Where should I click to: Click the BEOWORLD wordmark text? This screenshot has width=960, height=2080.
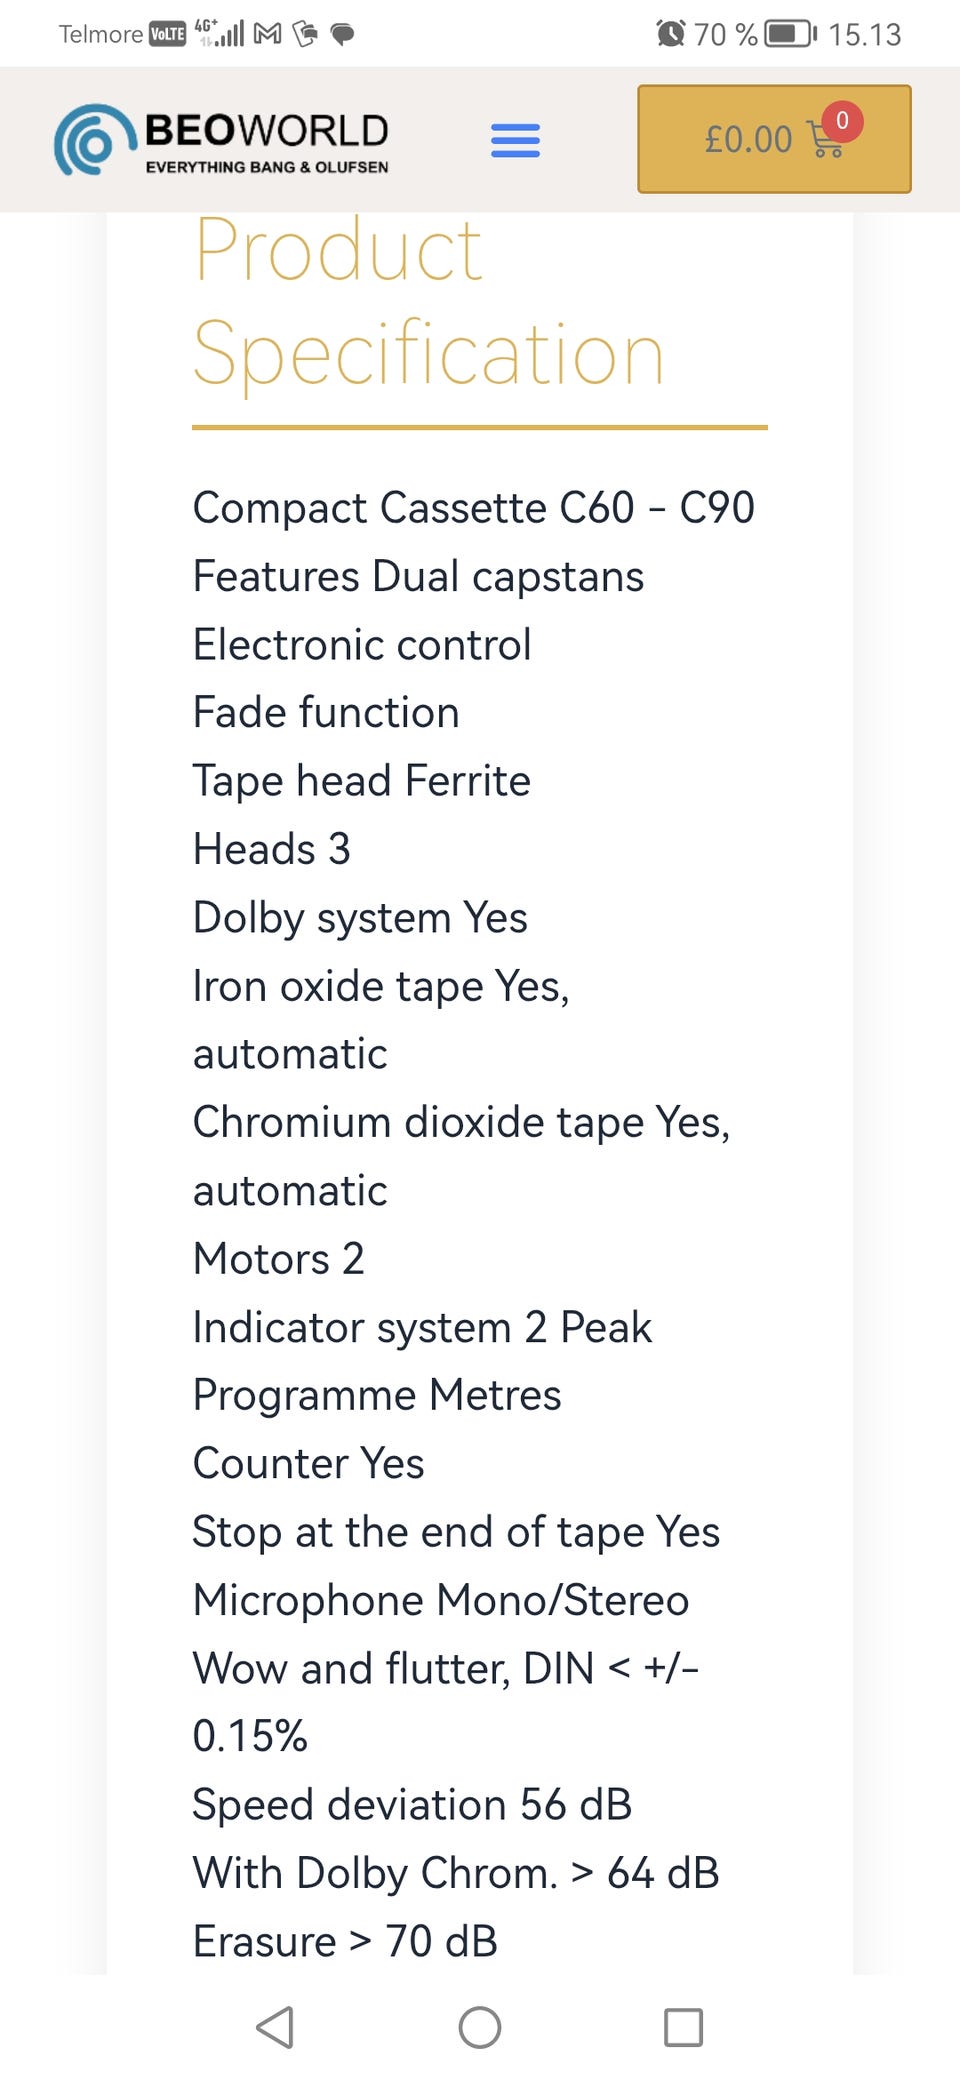coord(266,130)
